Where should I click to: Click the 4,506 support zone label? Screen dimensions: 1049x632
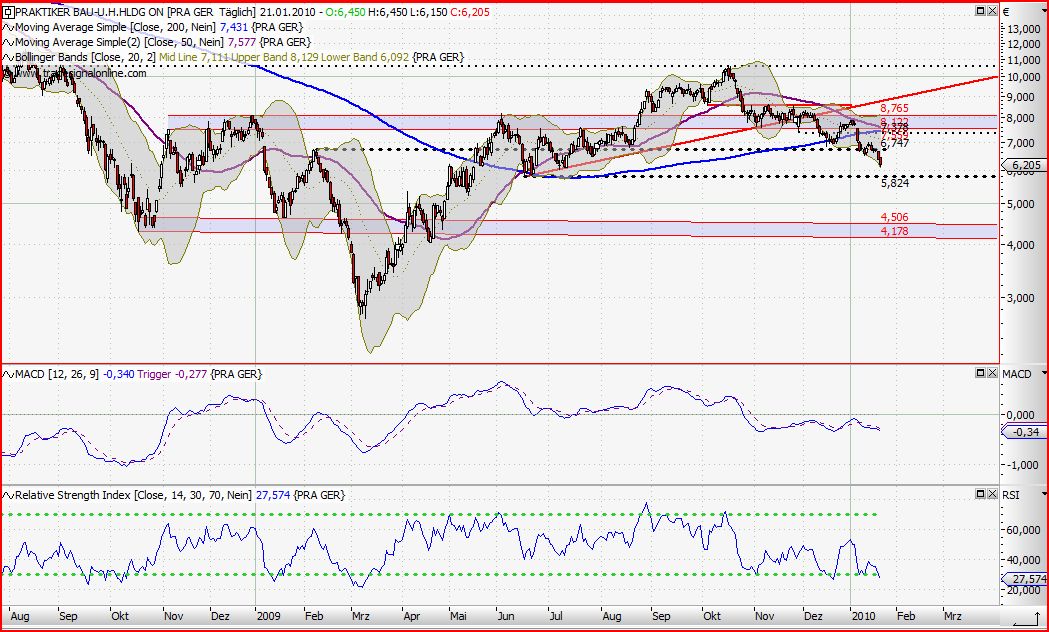(894, 217)
